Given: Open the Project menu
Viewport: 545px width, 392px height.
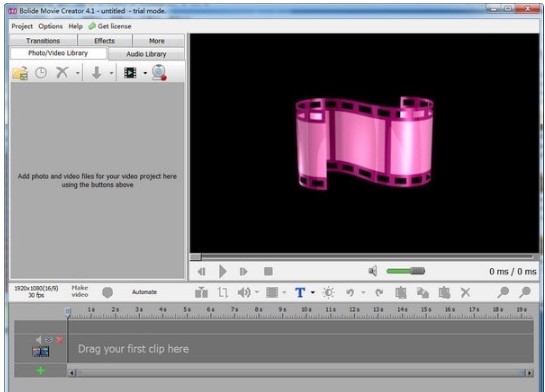Looking at the screenshot, I should (x=22, y=26).
